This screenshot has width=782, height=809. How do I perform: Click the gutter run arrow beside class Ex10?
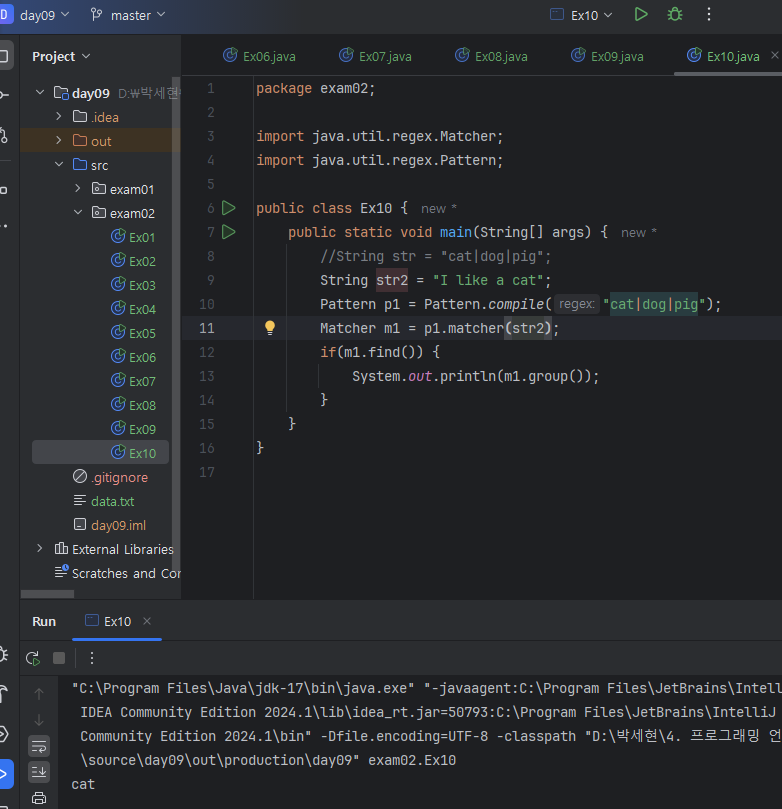[x=229, y=208]
